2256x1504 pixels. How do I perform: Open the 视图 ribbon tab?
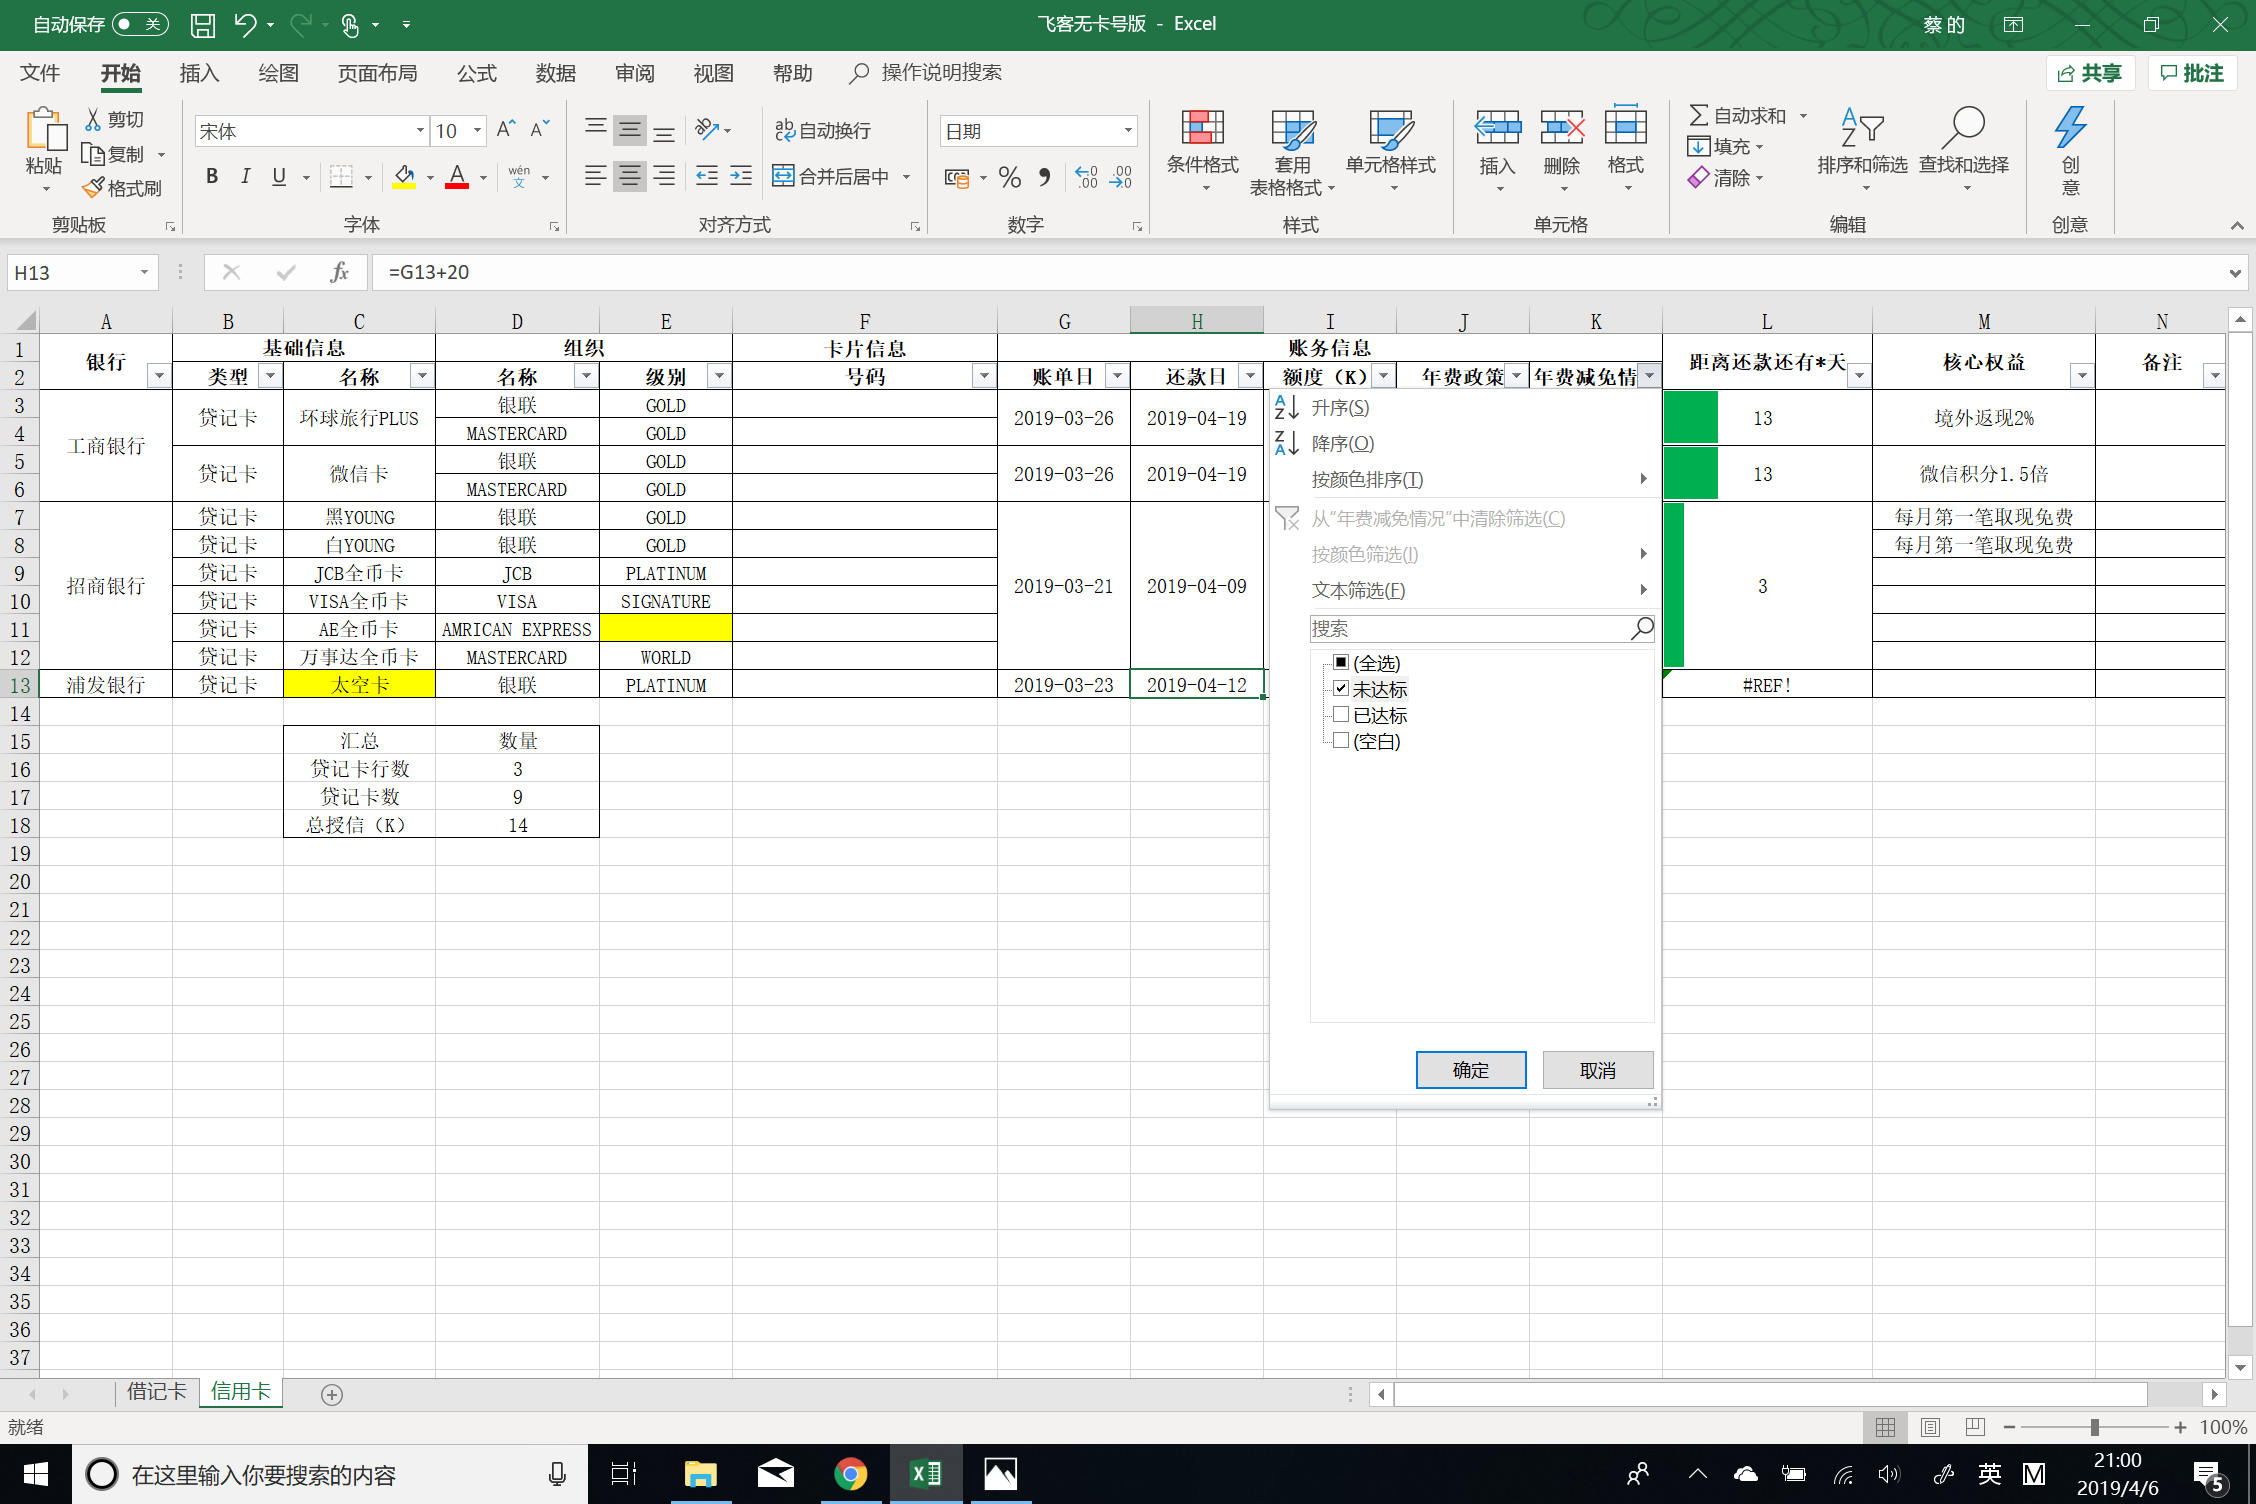(x=714, y=73)
